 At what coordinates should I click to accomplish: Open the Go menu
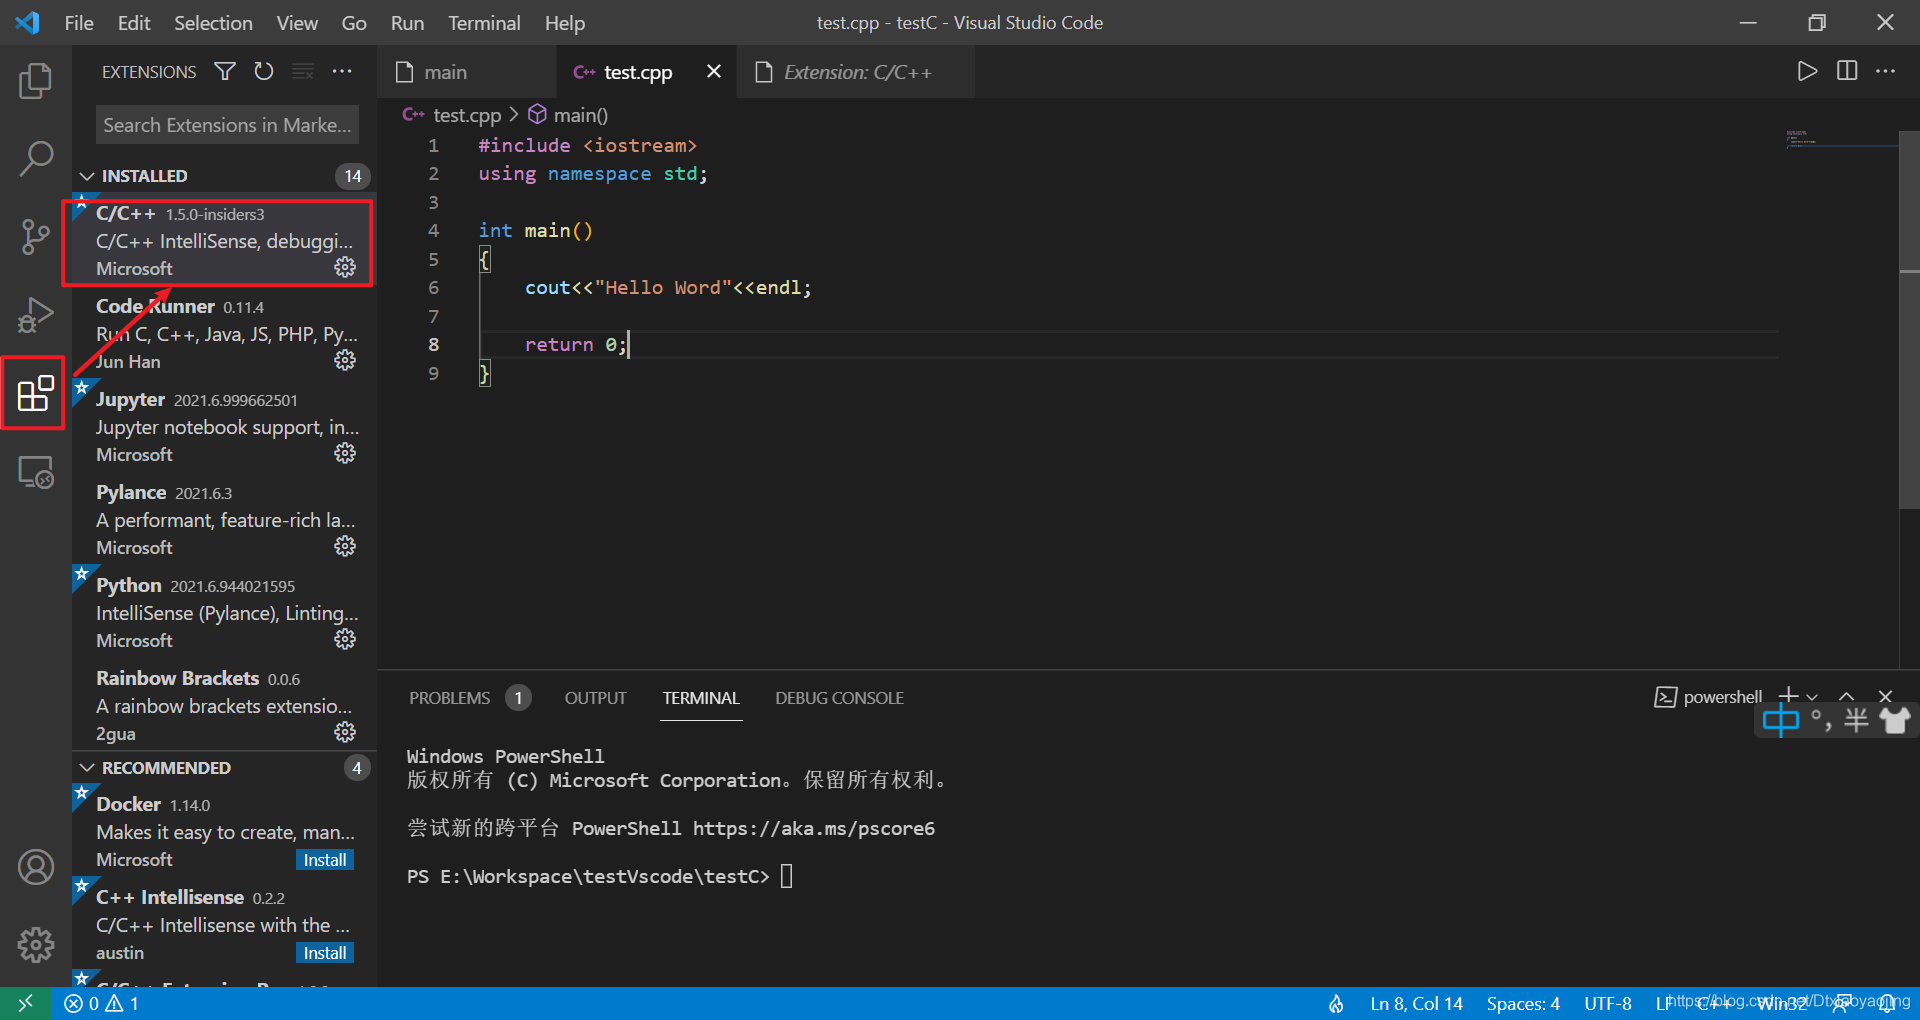(x=354, y=23)
